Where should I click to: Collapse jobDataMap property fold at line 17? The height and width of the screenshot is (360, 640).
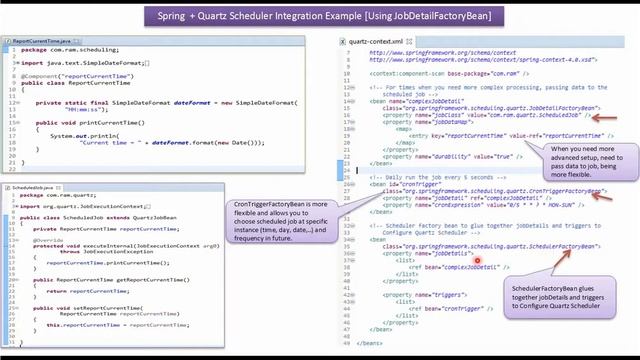click(353, 122)
